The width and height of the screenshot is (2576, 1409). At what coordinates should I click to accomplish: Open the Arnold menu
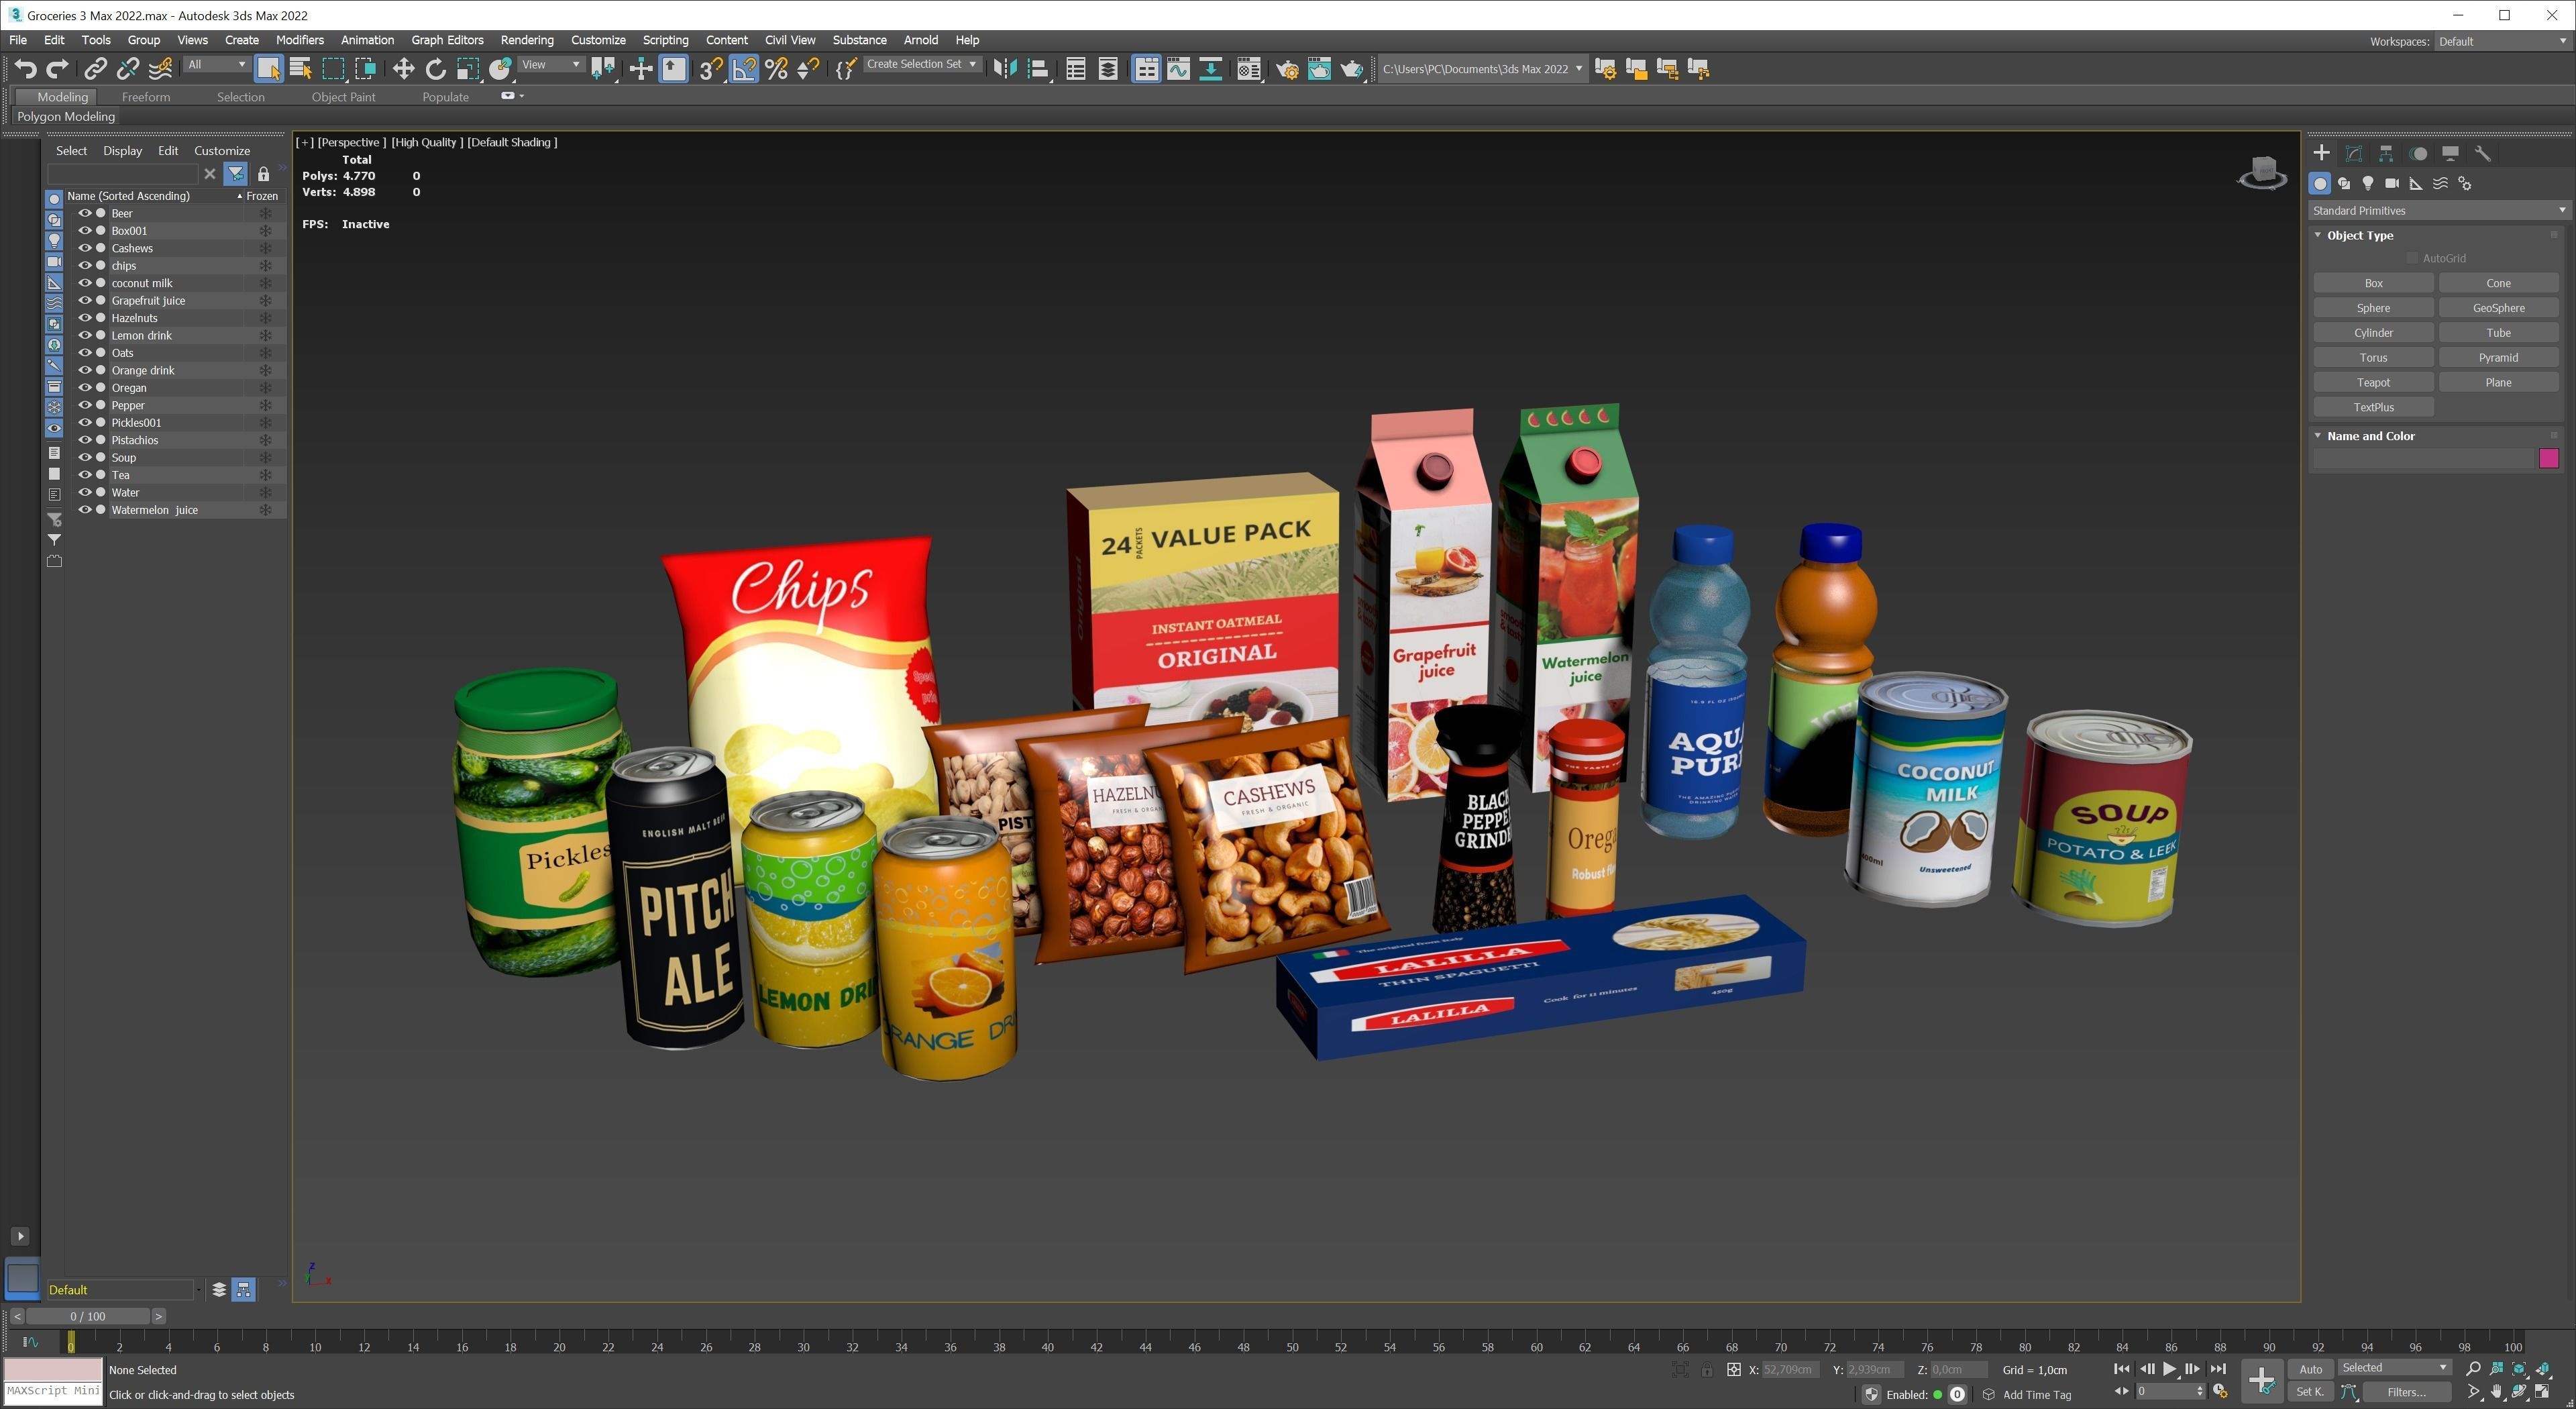(x=920, y=40)
